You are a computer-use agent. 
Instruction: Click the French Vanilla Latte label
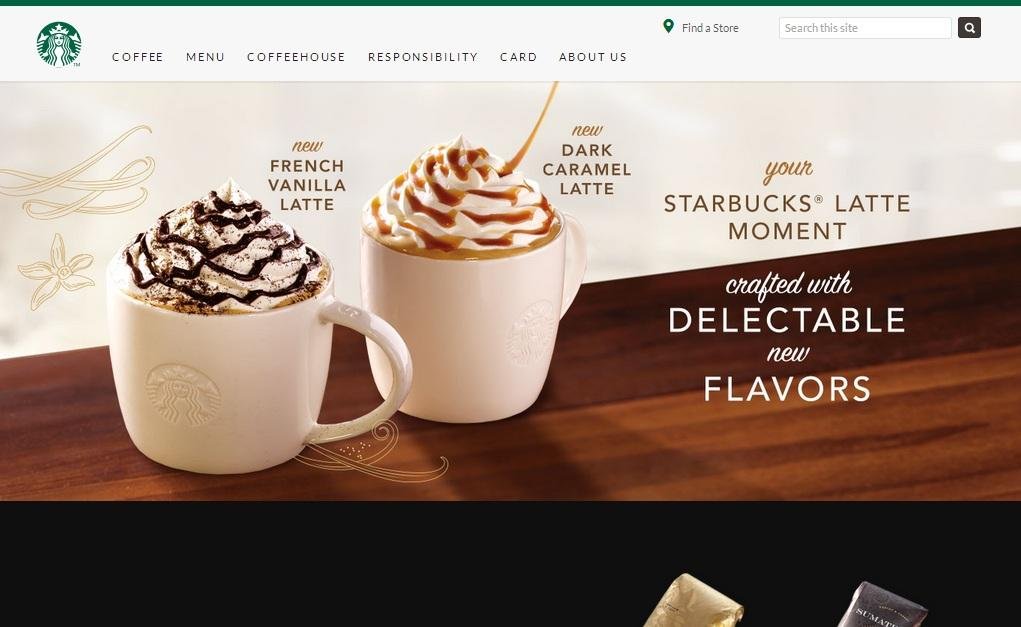point(307,176)
